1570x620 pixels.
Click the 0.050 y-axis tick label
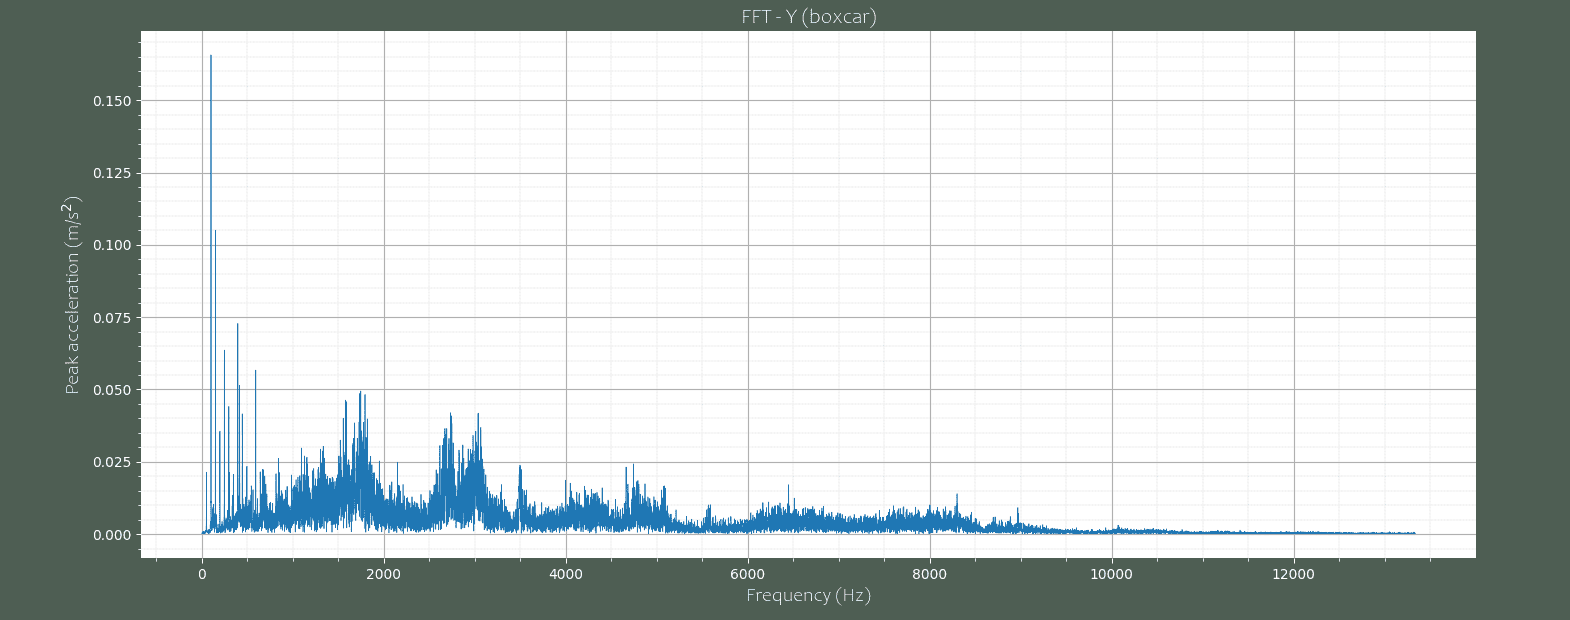(112, 390)
